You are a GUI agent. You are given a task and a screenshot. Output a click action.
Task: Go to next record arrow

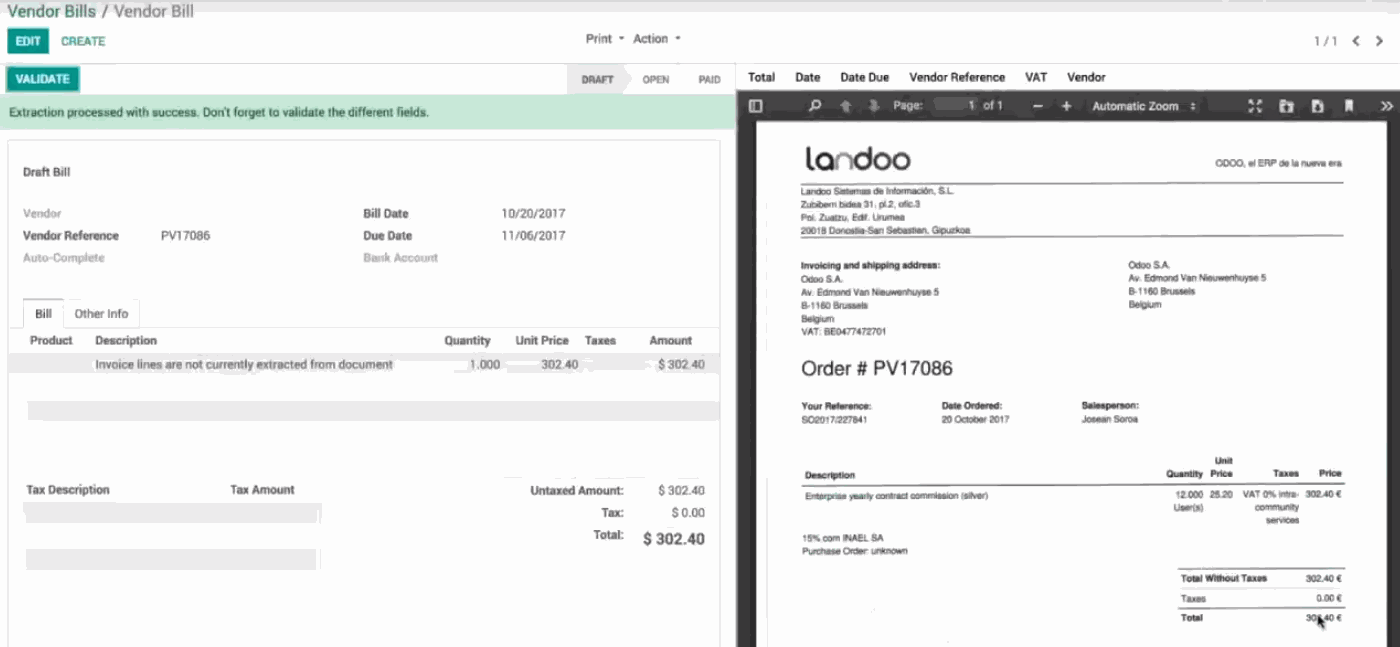pyautogui.click(x=1381, y=41)
